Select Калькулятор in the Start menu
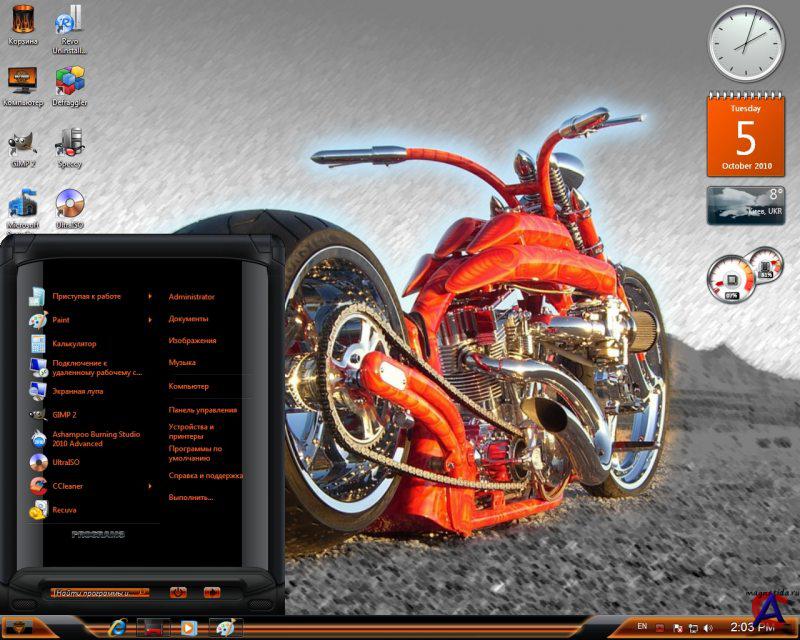This screenshot has height=640, width=800. (74, 344)
